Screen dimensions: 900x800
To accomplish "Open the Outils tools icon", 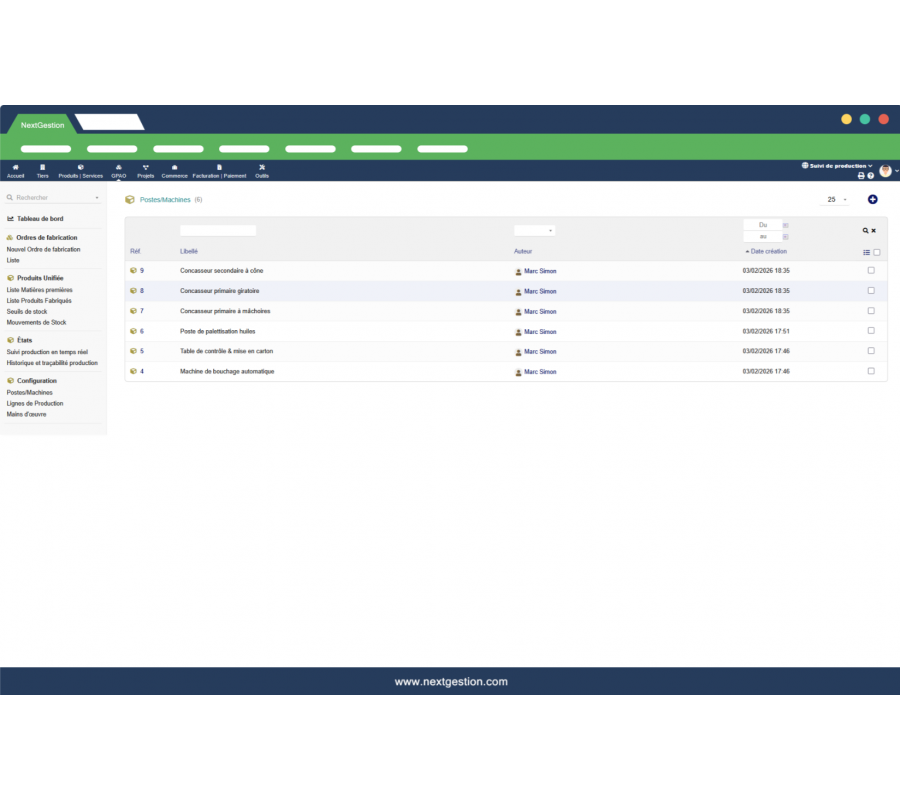I will point(262,167).
